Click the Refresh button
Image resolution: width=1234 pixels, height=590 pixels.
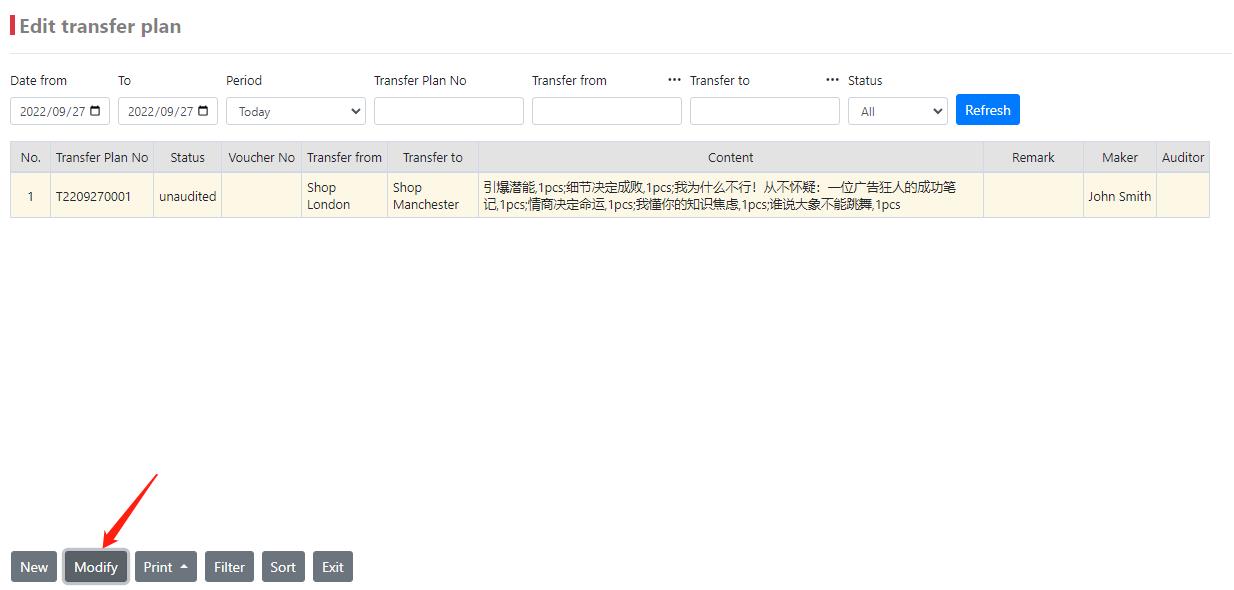(x=988, y=110)
